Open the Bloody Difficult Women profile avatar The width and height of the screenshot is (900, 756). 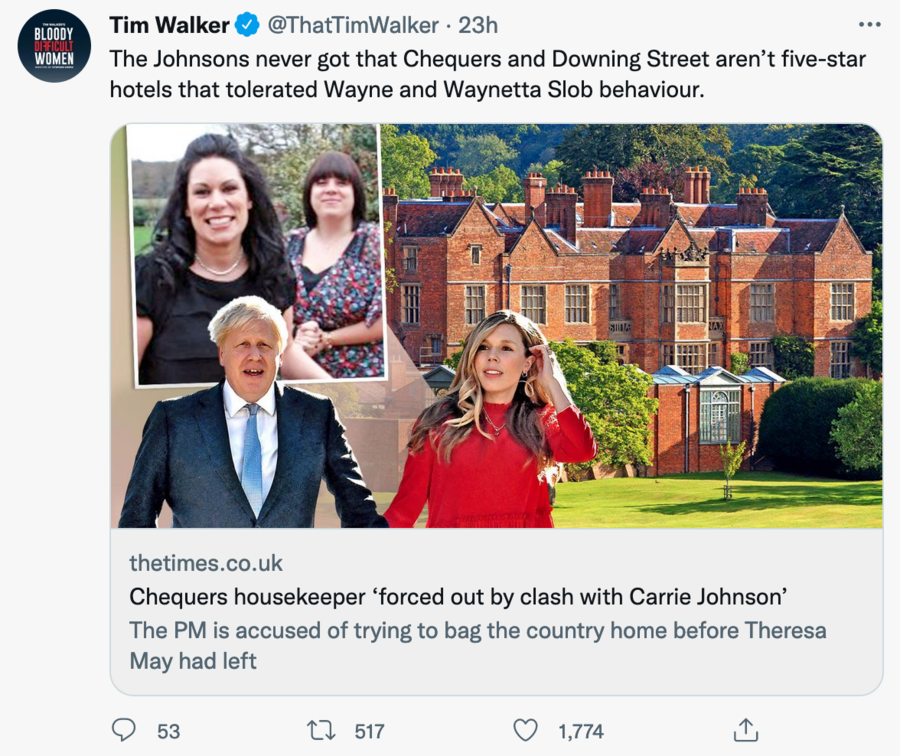tap(54, 45)
